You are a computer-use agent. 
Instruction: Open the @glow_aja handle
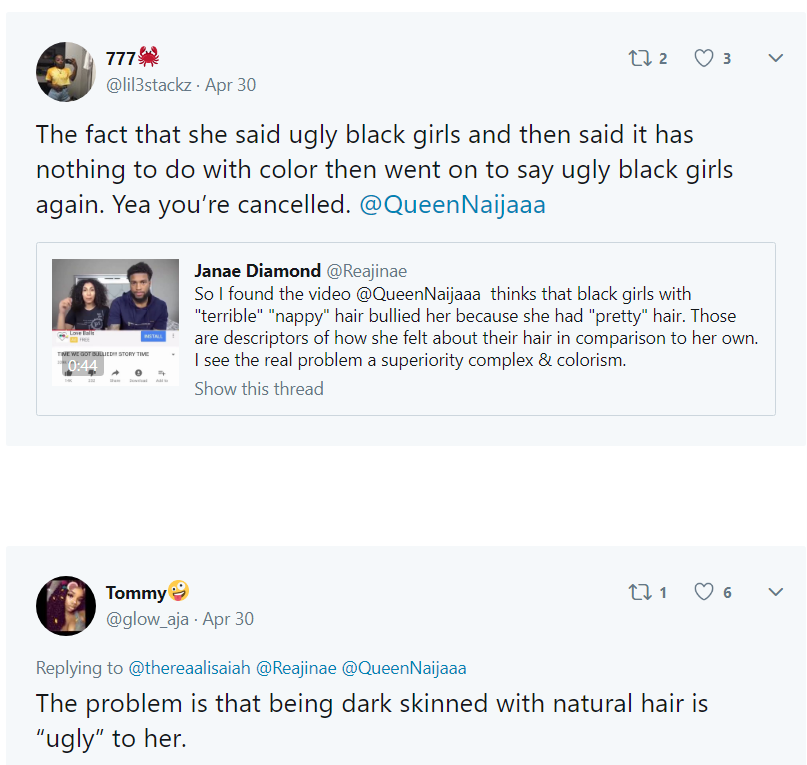point(147,619)
